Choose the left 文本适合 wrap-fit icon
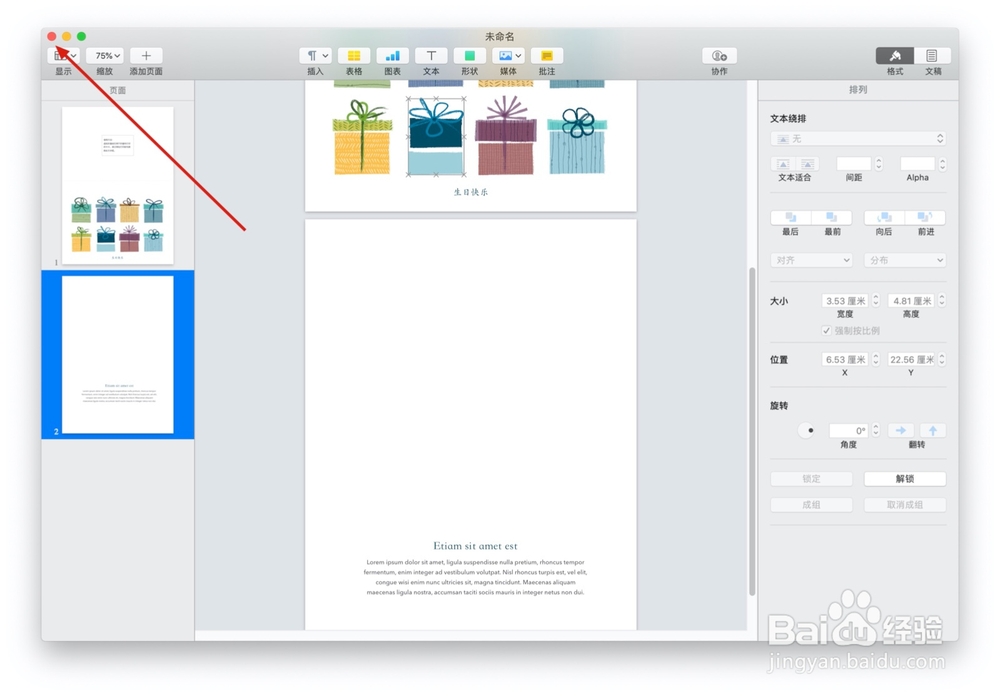This screenshot has height=696, width=1000. tap(783, 164)
